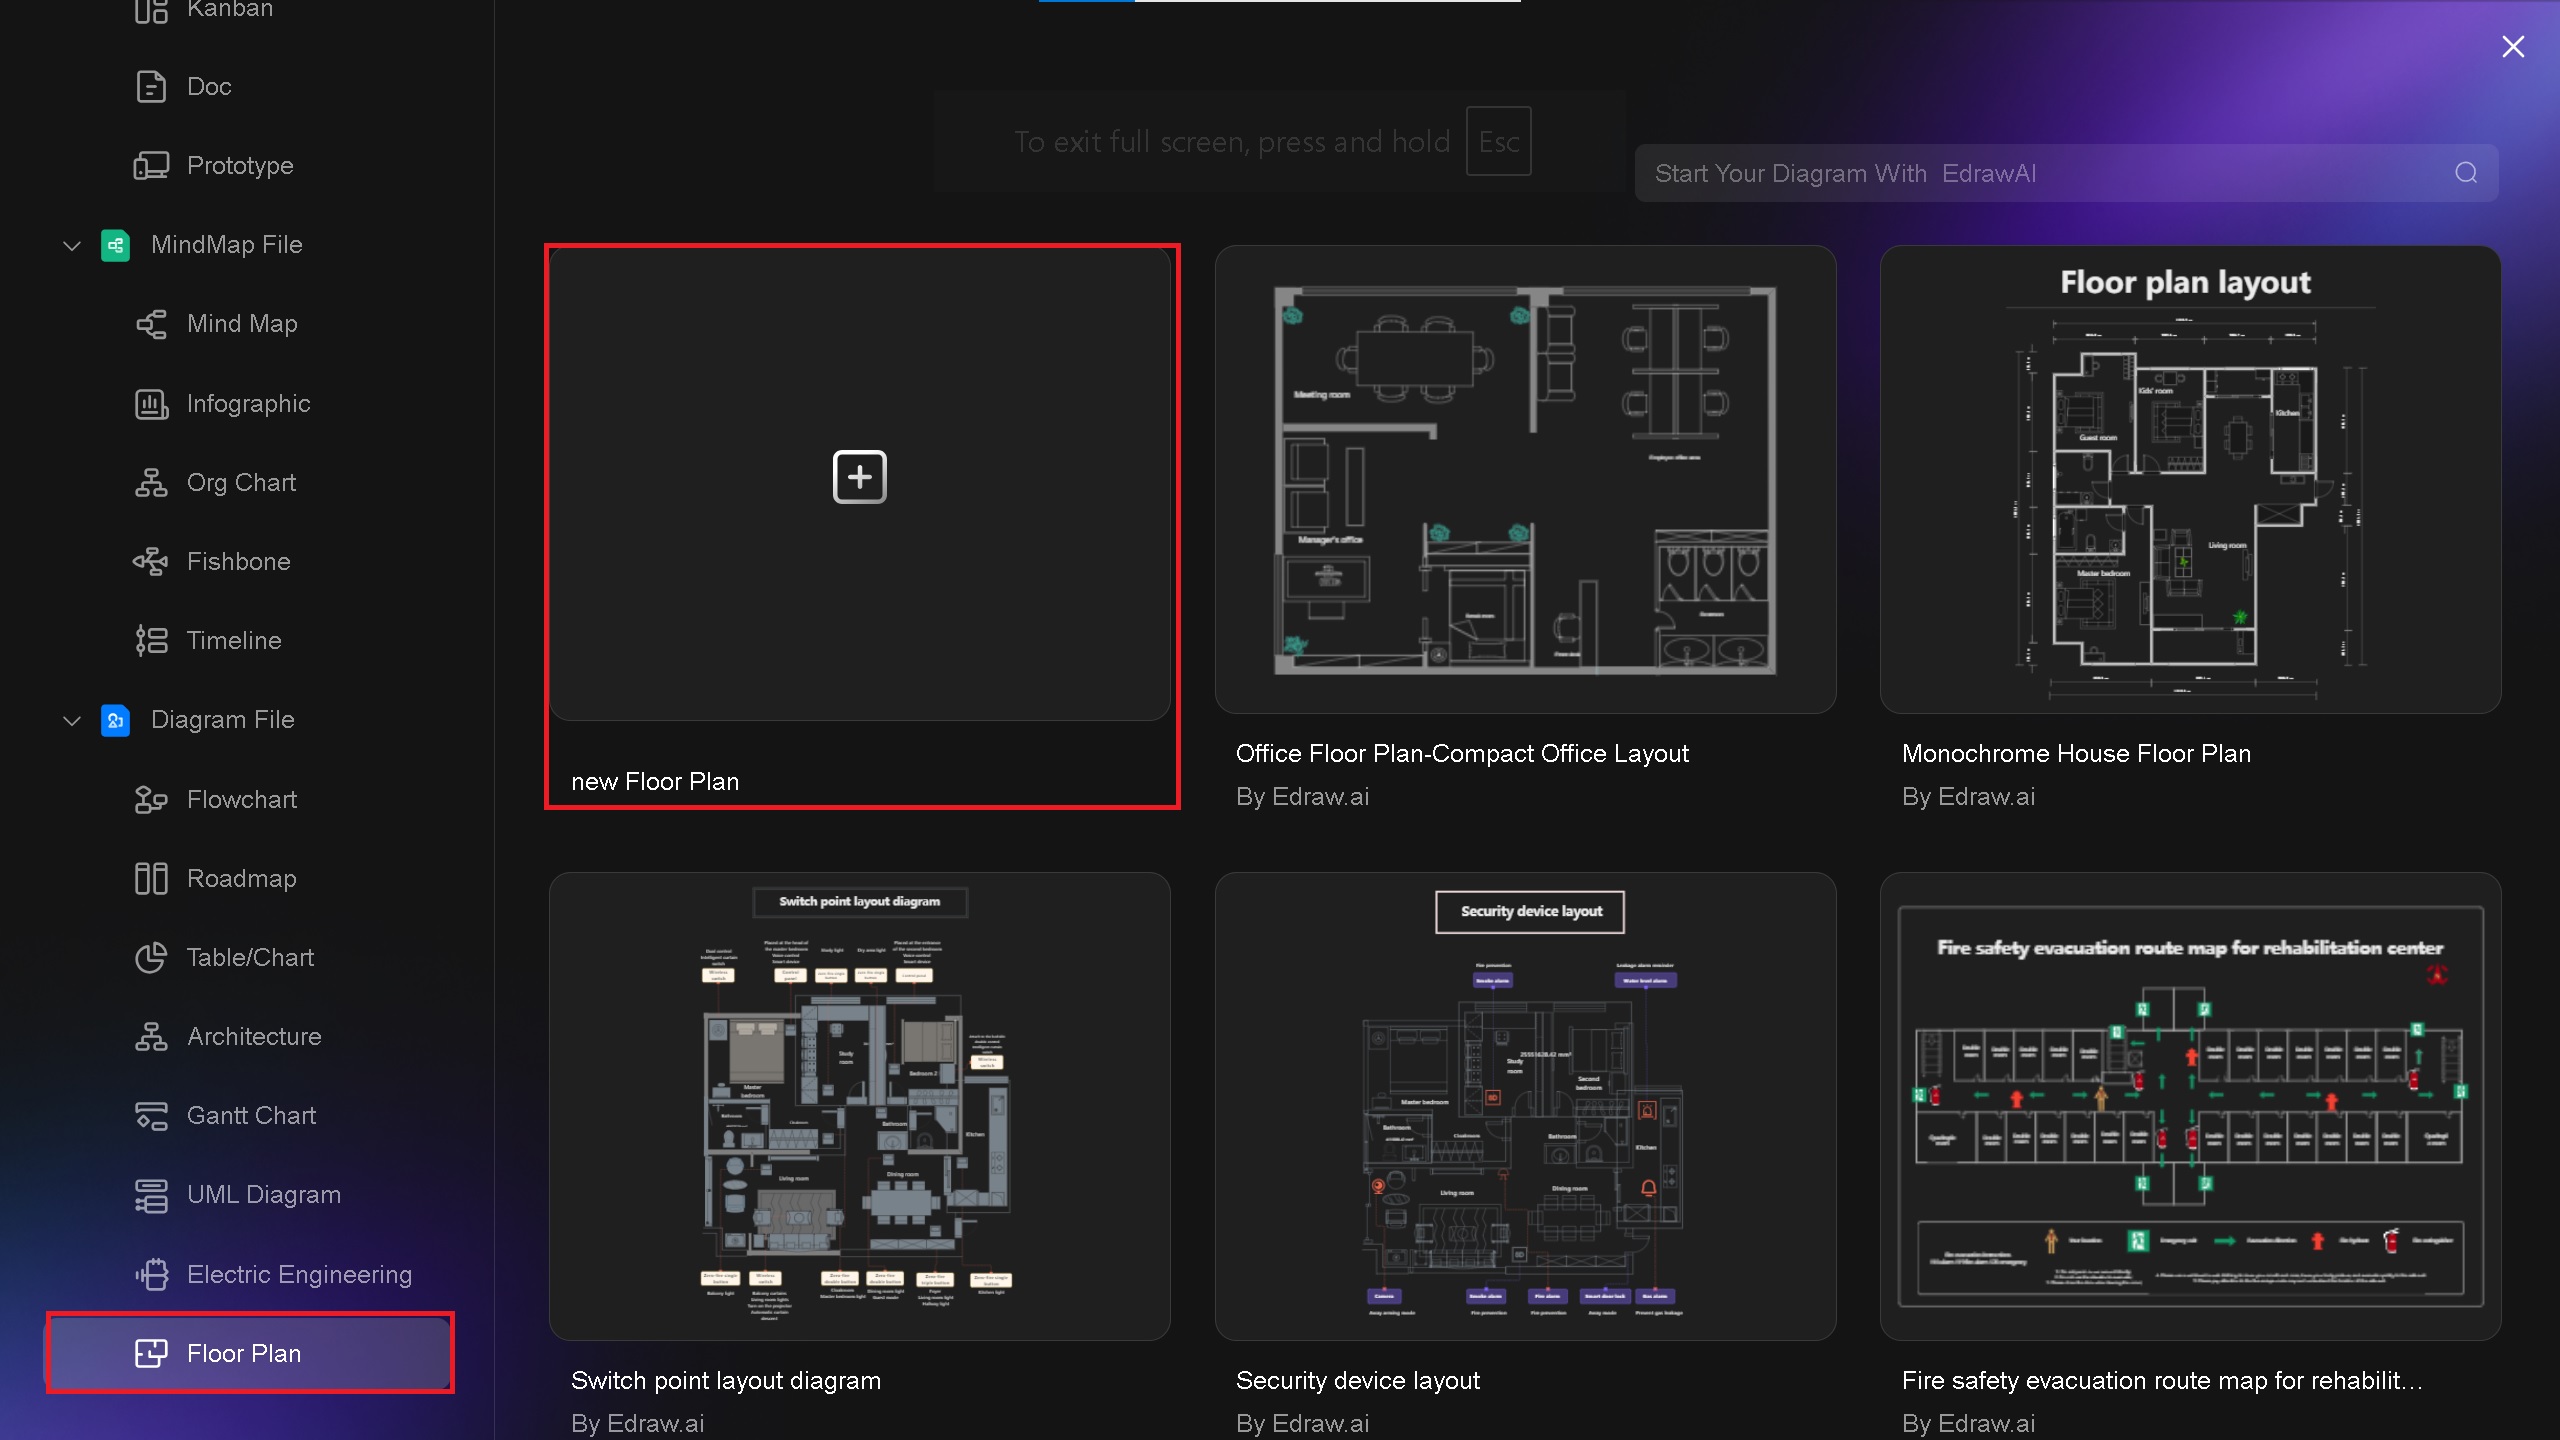Click the Electric Engineering icon

pyautogui.click(x=151, y=1275)
